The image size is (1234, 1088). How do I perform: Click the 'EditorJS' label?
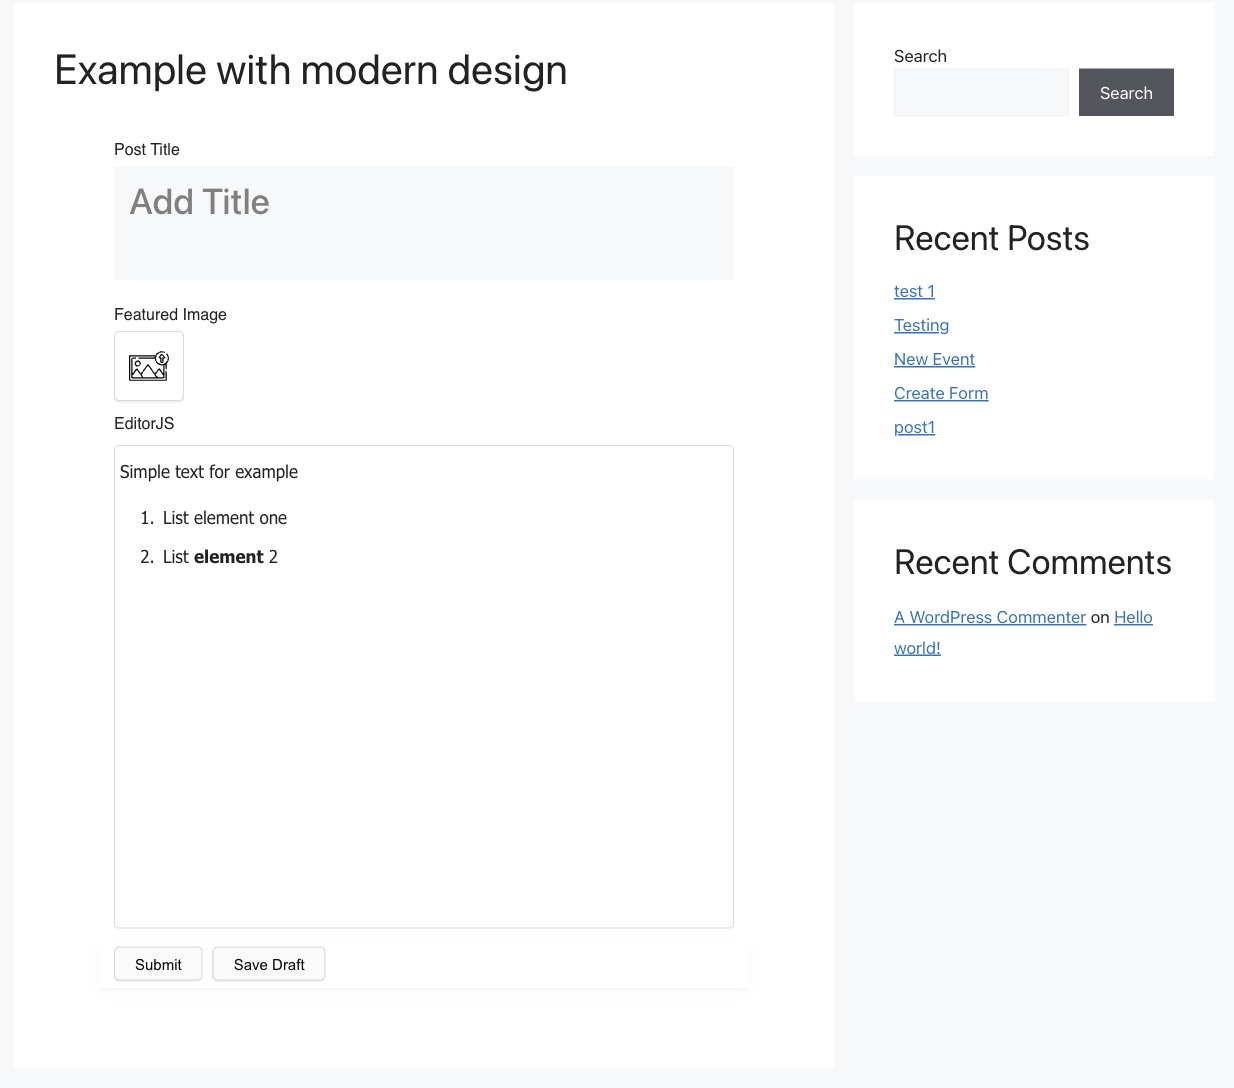pyautogui.click(x=144, y=423)
